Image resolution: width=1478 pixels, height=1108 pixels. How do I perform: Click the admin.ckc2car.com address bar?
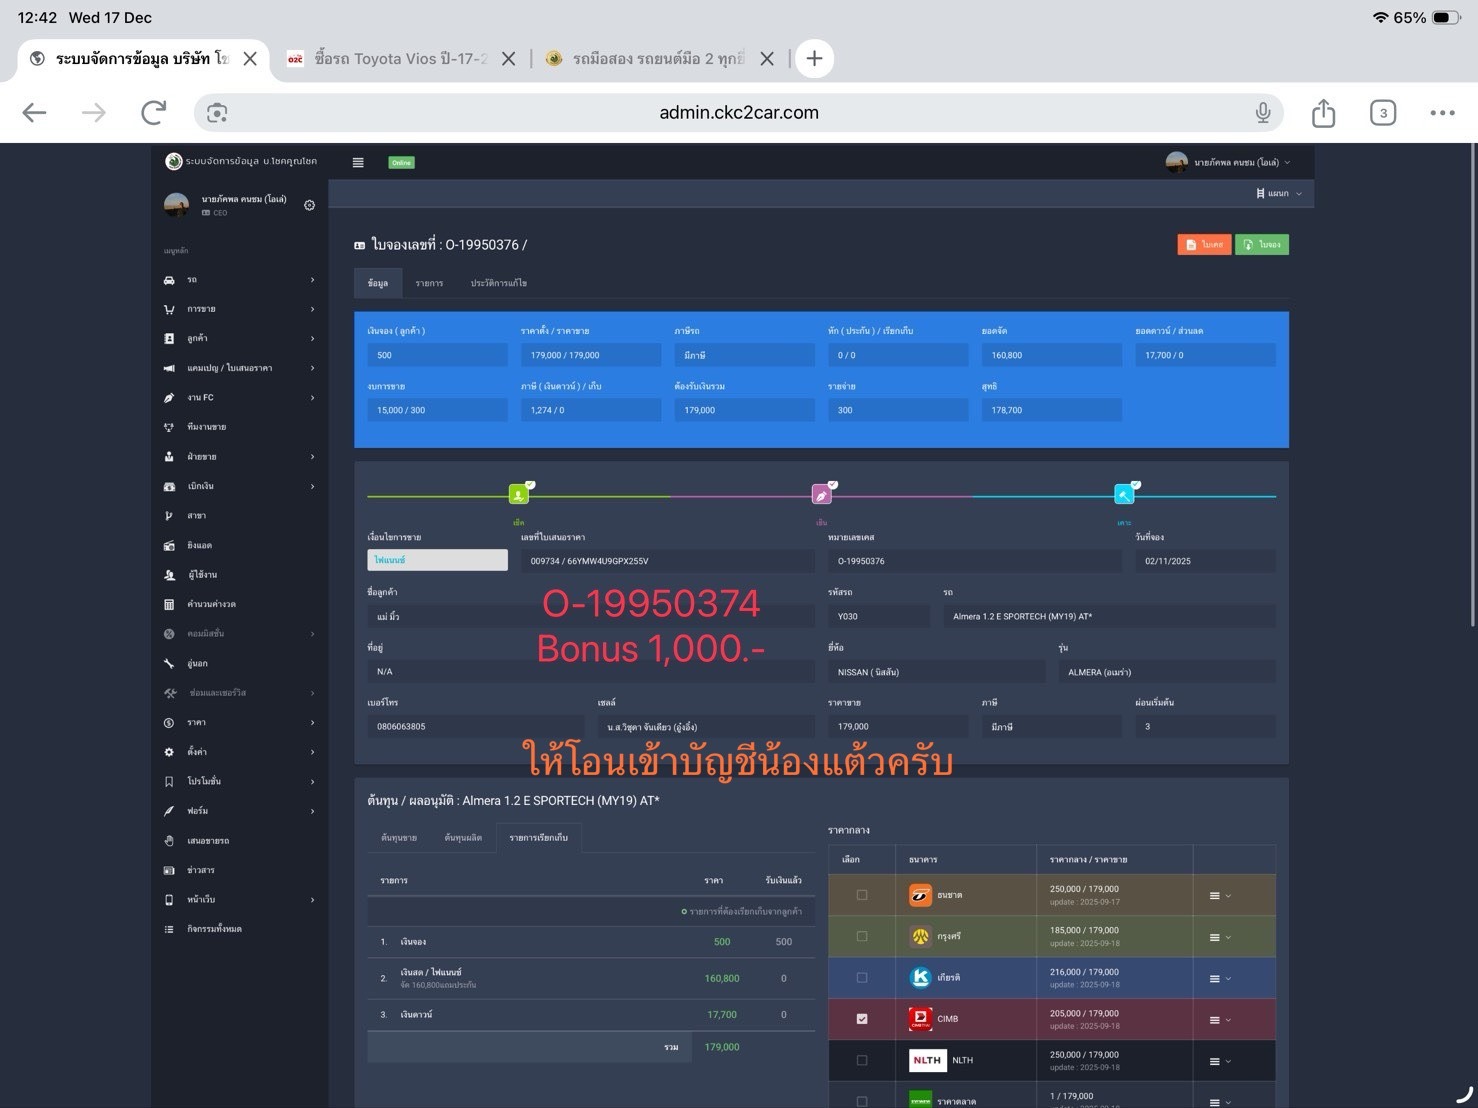739,113
